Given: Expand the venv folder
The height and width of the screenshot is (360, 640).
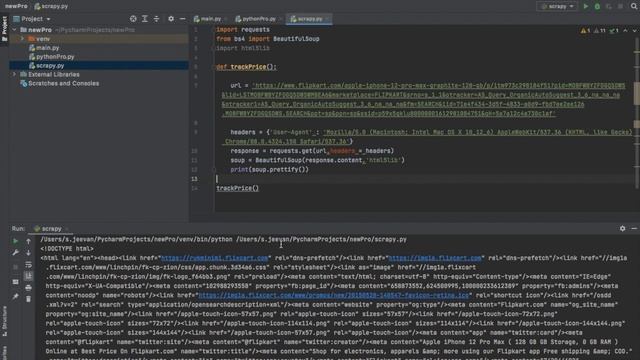Looking at the screenshot, I should click(x=22, y=39).
